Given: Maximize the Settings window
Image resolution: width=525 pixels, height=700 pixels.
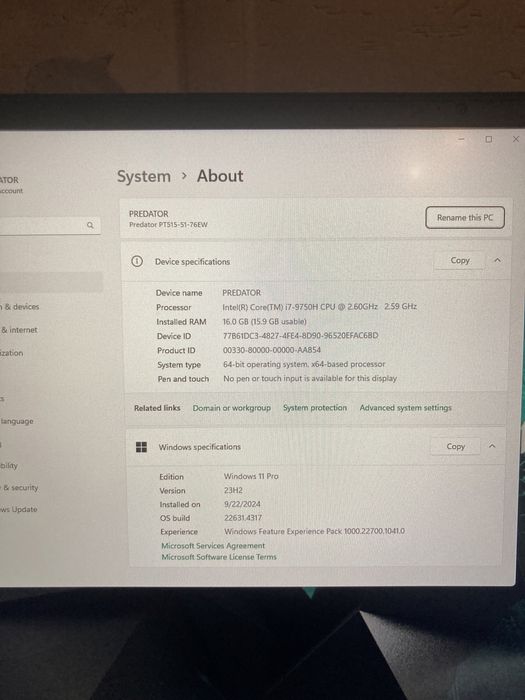Looking at the screenshot, I should pos(489,139).
